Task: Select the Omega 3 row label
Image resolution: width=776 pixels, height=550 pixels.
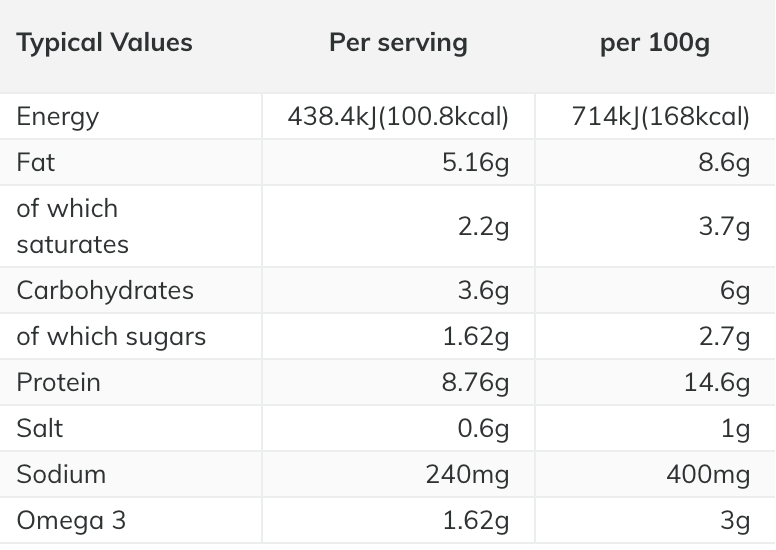Action: 71,520
